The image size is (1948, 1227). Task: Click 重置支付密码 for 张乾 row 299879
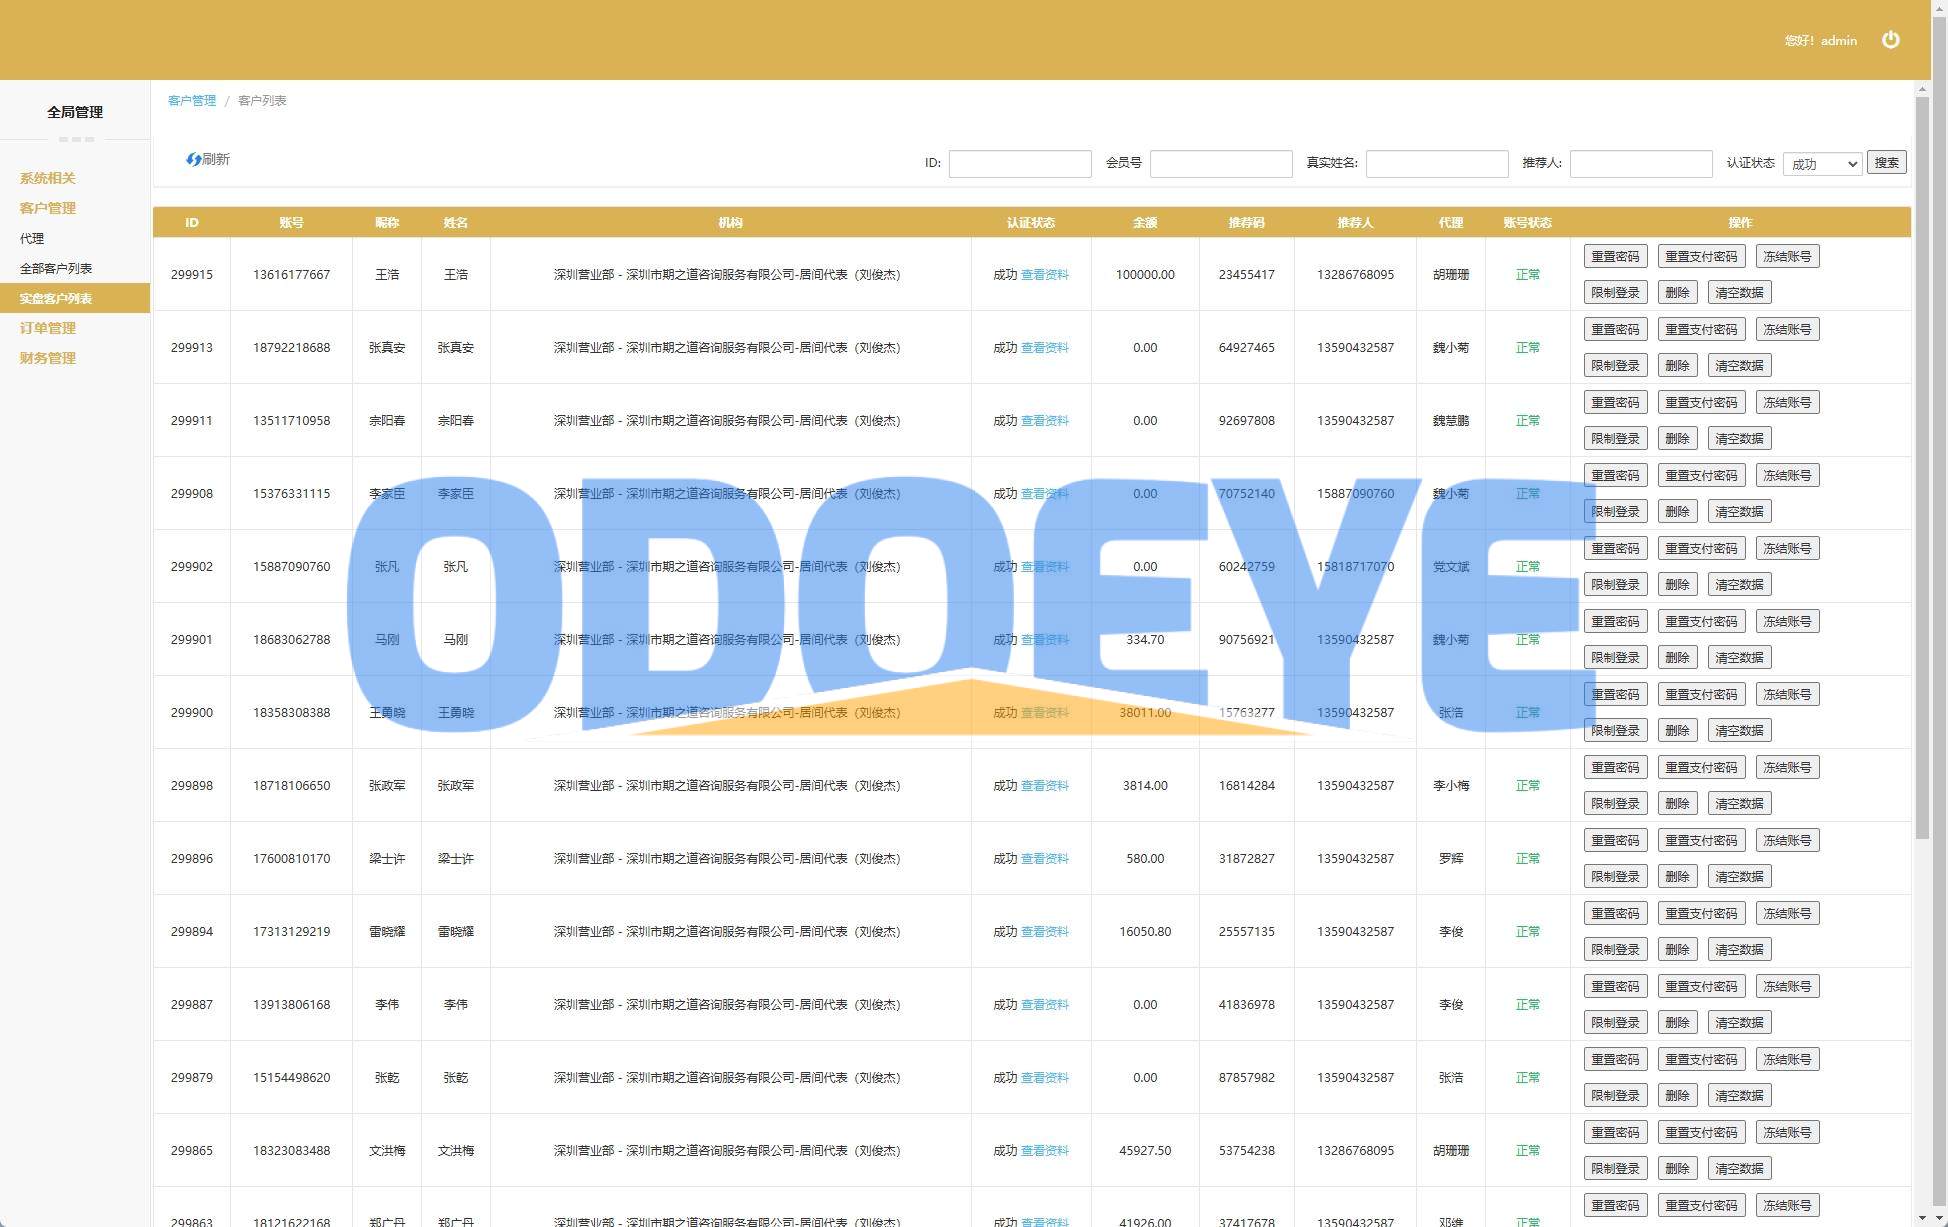tap(1701, 1059)
